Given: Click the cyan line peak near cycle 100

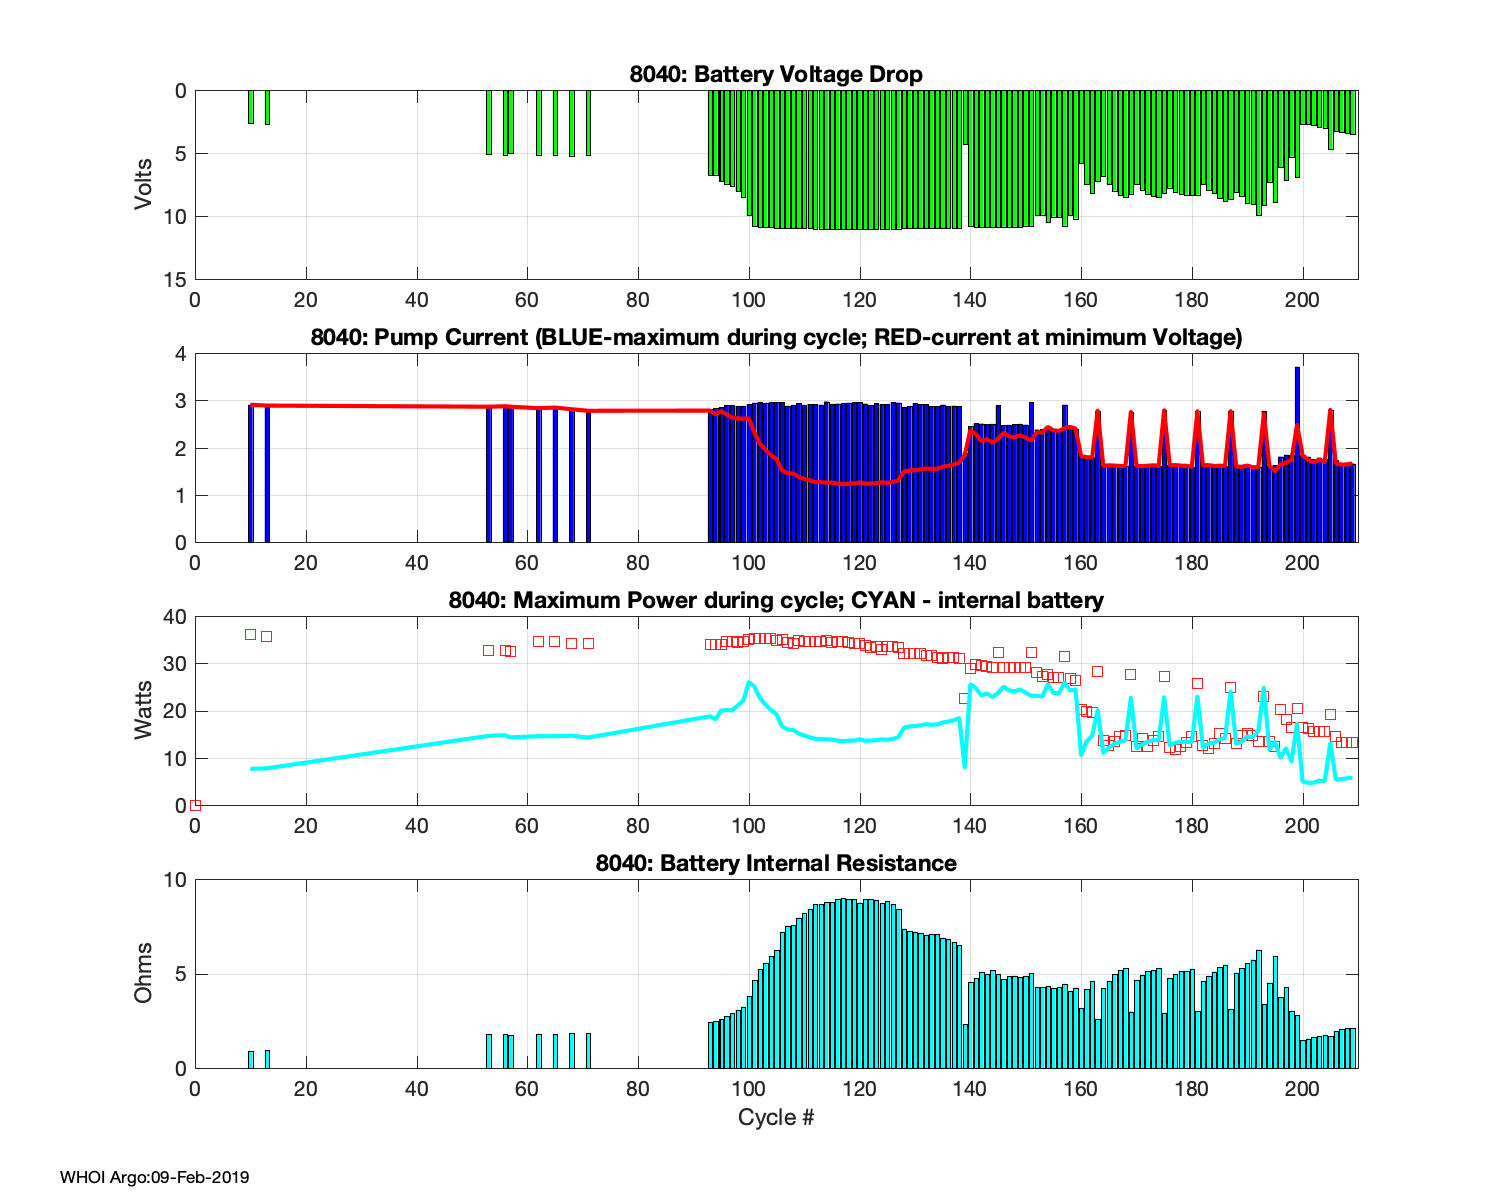Looking at the screenshot, I should pyautogui.click(x=749, y=683).
